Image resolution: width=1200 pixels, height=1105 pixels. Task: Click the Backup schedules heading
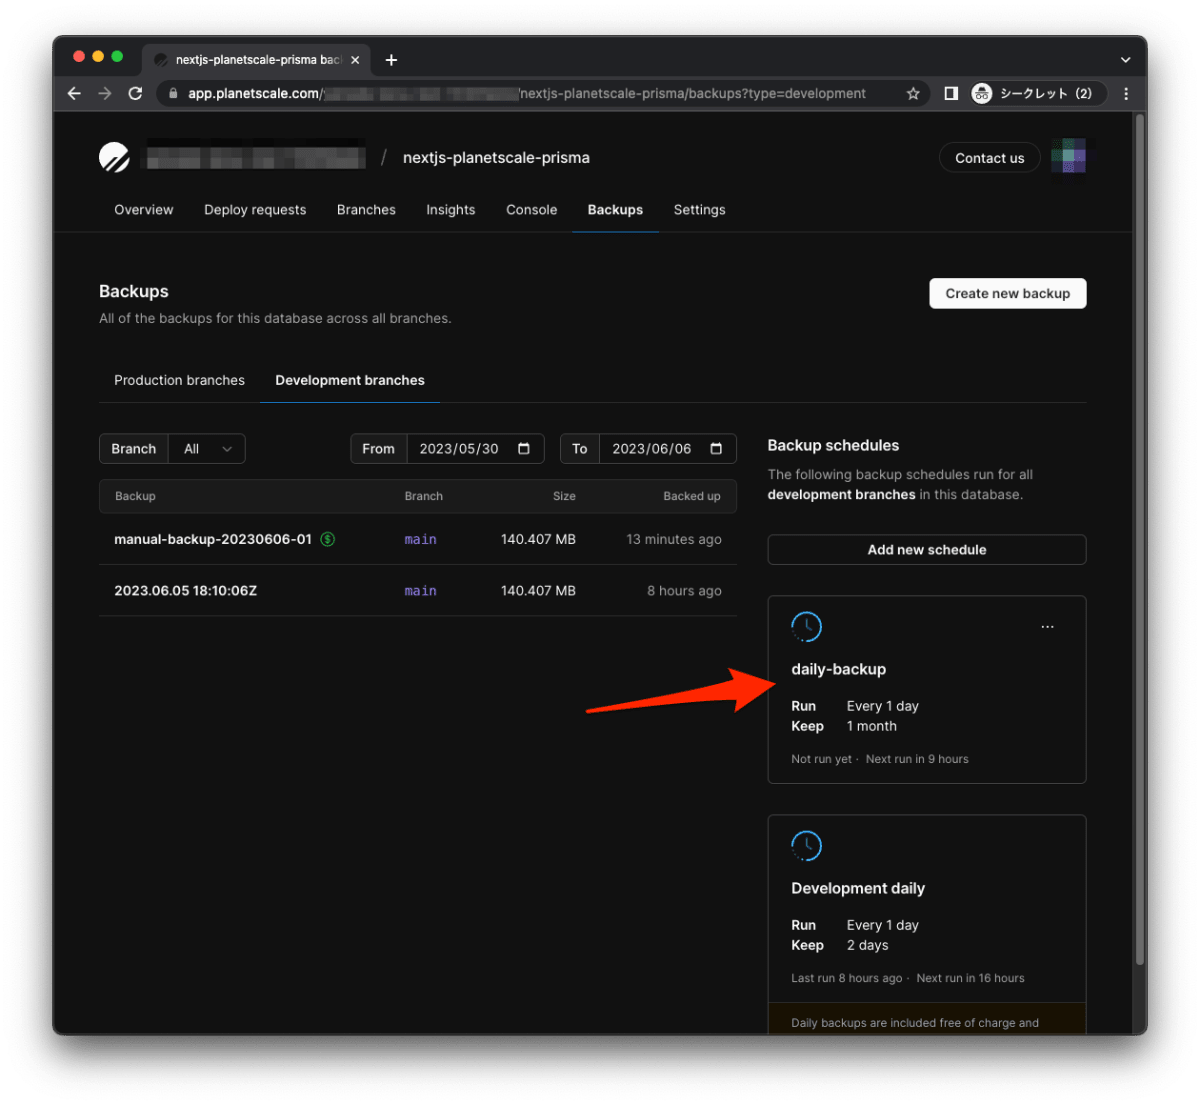click(833, 445)
